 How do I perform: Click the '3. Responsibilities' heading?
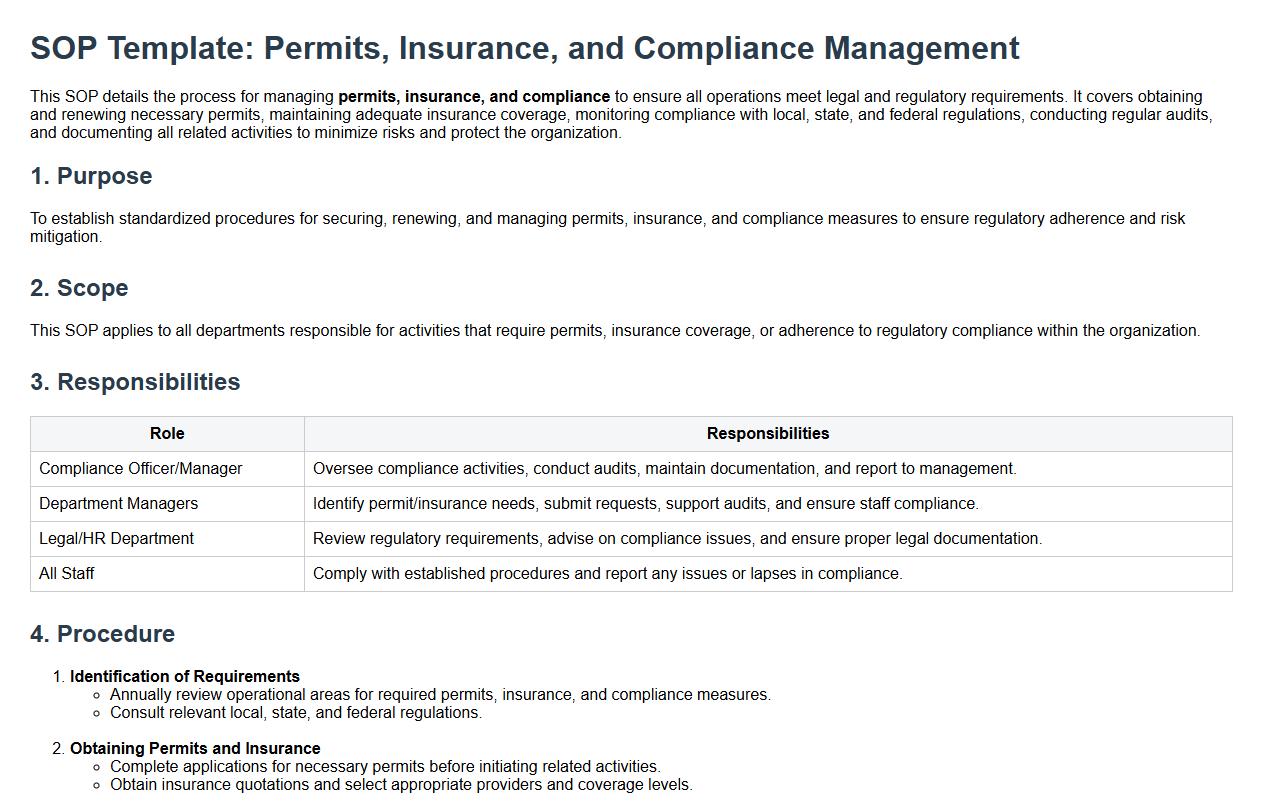click(135, 382)
